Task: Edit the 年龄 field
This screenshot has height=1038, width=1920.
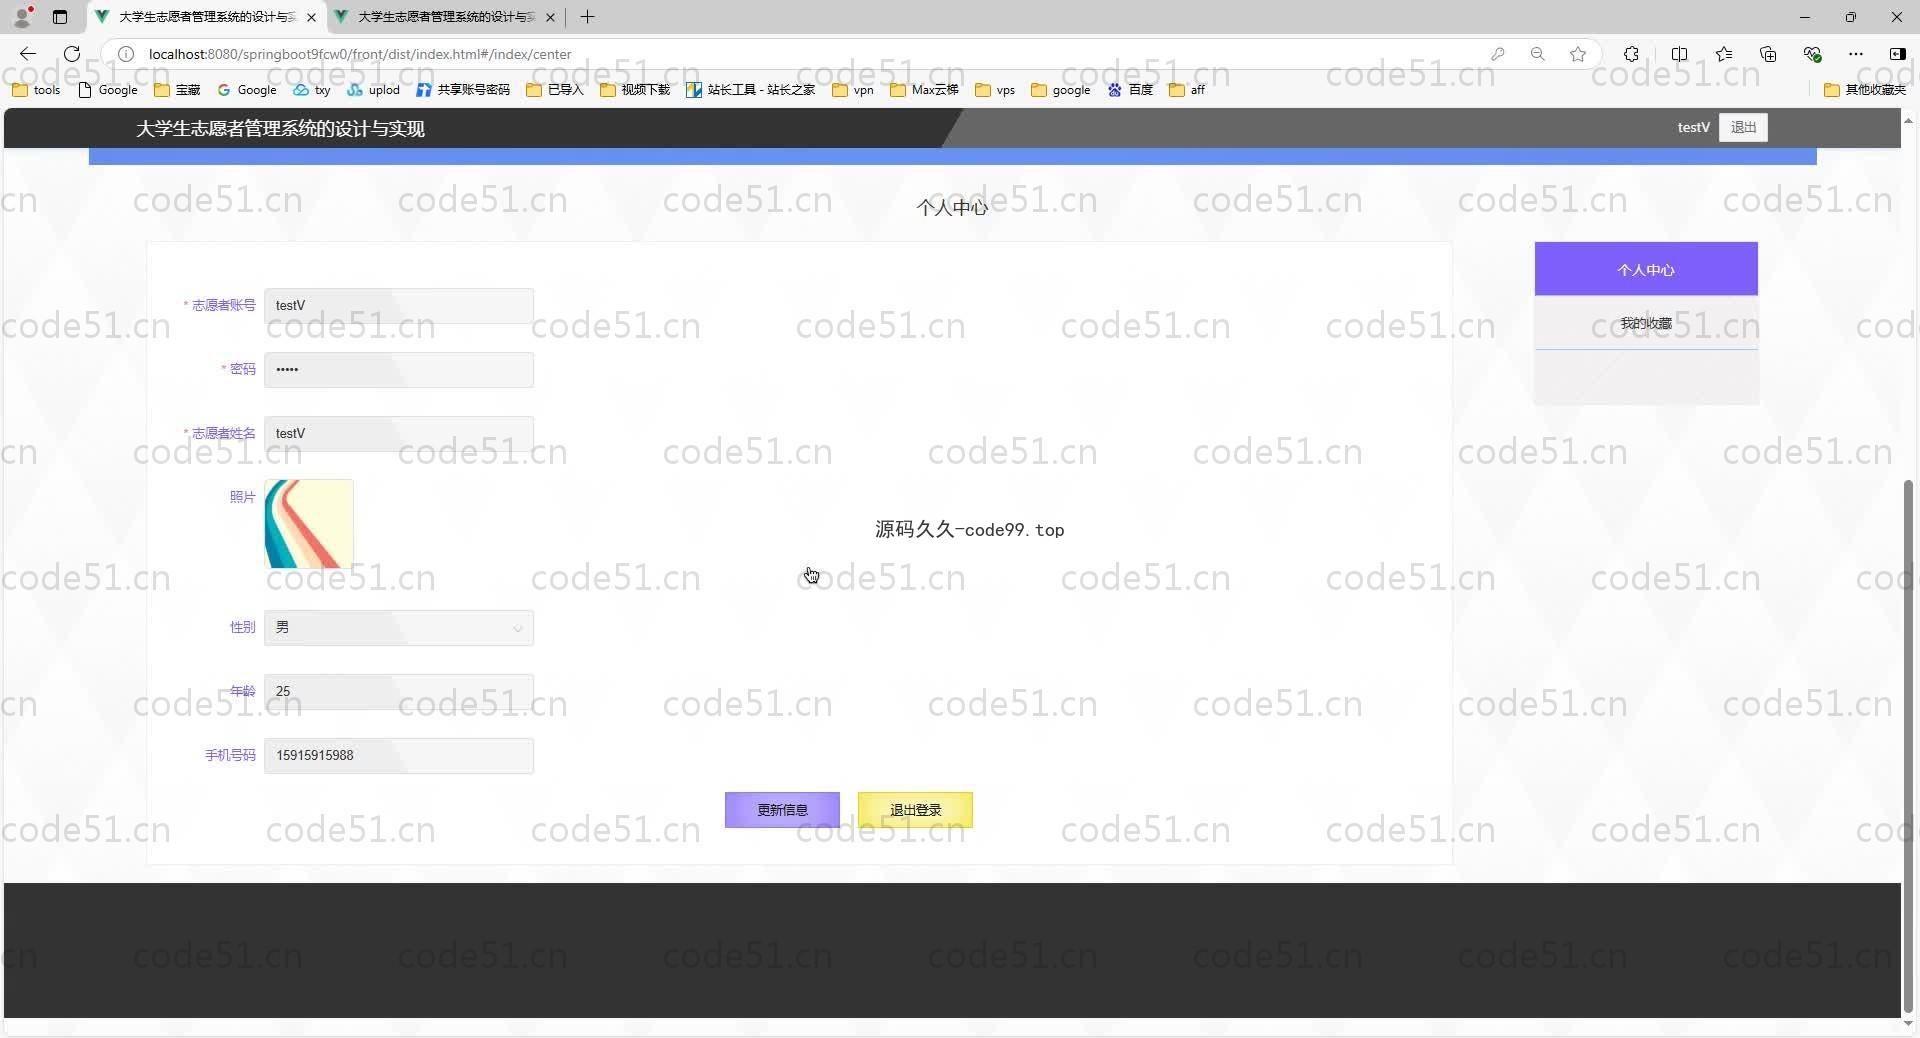Action: tap(398, 692)
